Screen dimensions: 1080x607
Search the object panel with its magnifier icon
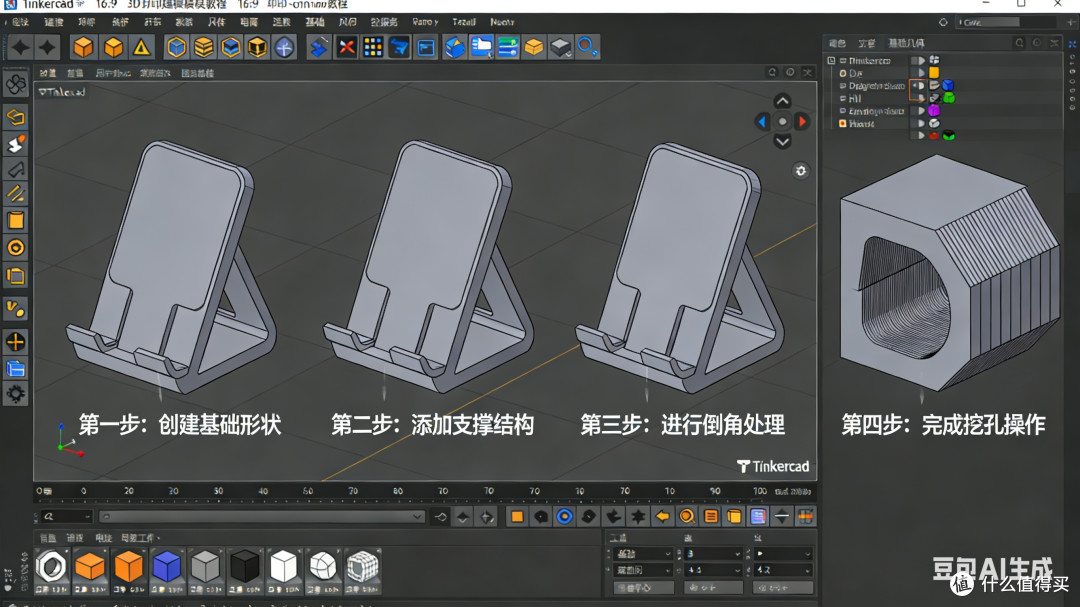(x=1019, y=43)
